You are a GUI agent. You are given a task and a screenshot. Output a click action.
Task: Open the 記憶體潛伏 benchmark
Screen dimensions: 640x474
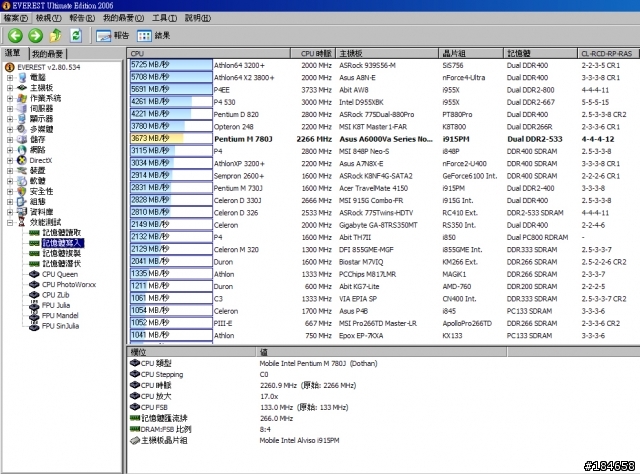pyautogui.click(x=61, y=264)
